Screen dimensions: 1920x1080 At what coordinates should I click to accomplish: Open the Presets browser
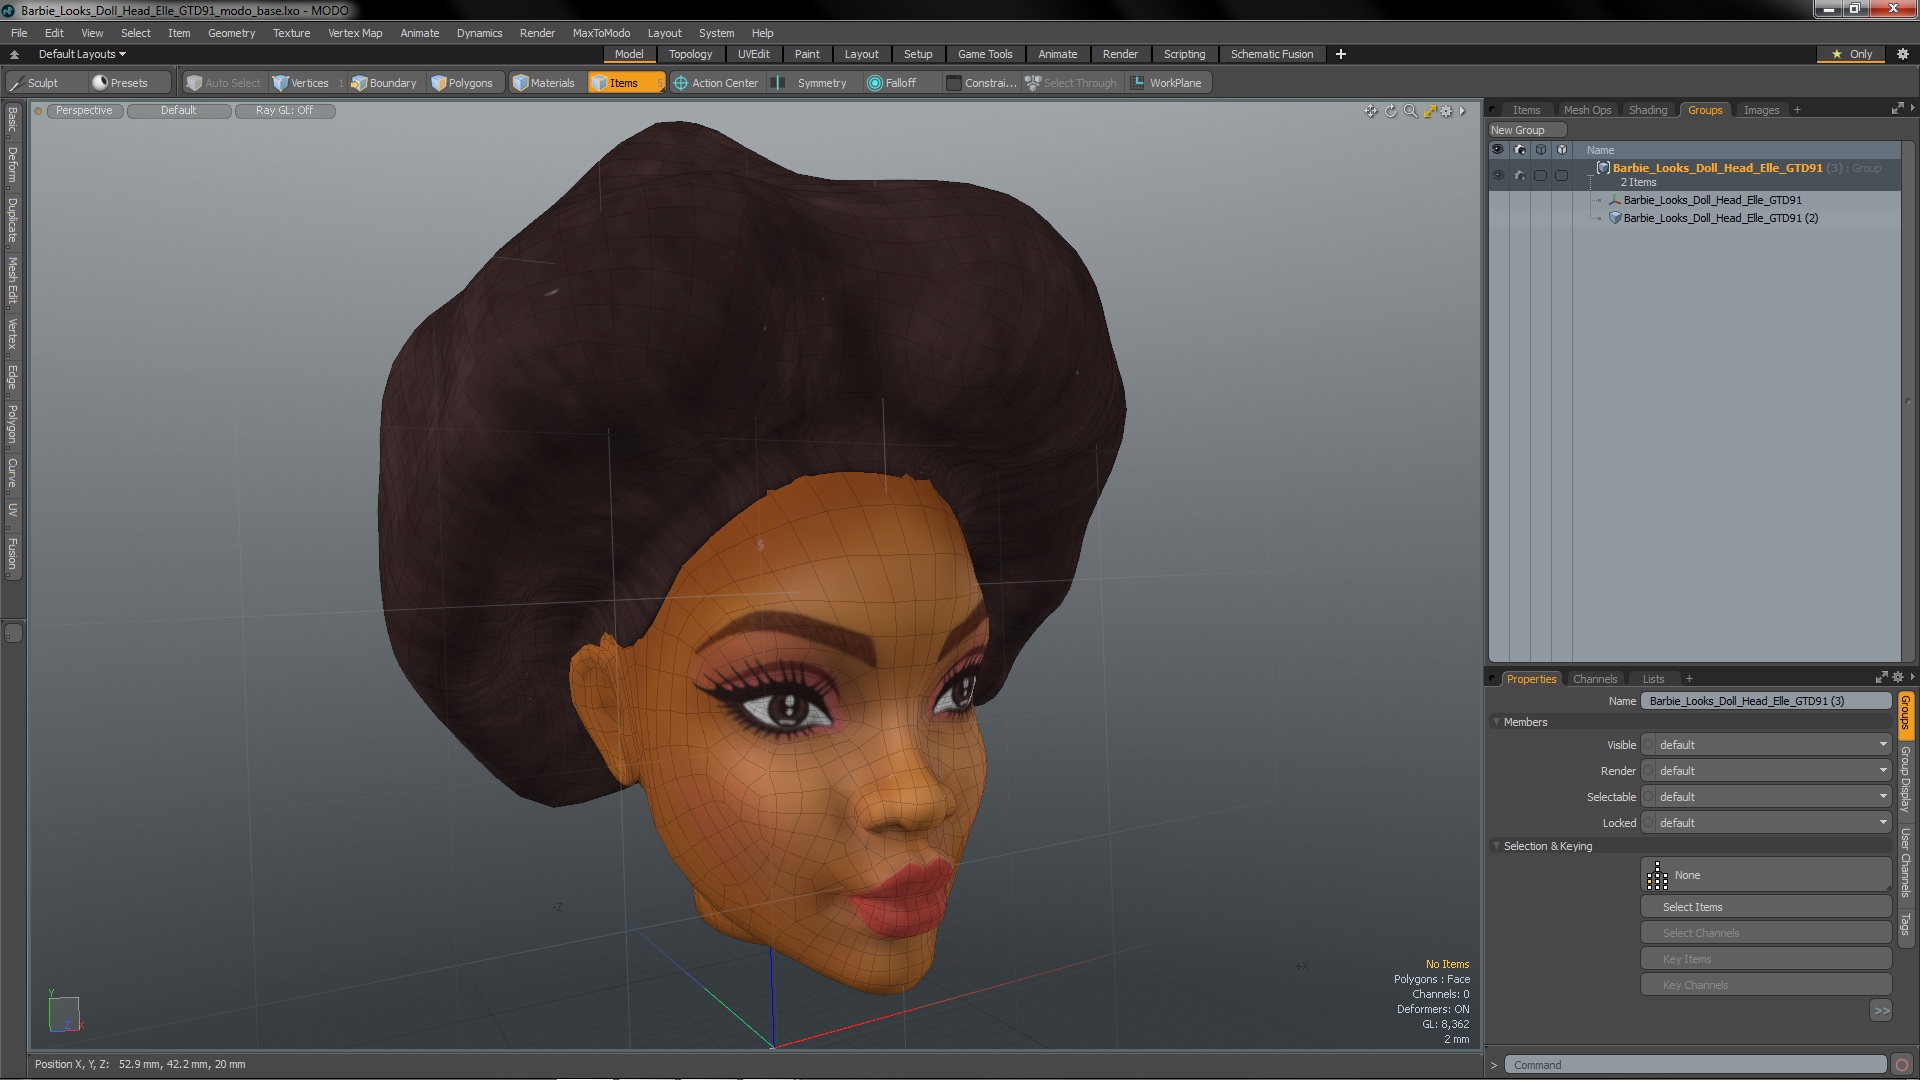point(120,83)
